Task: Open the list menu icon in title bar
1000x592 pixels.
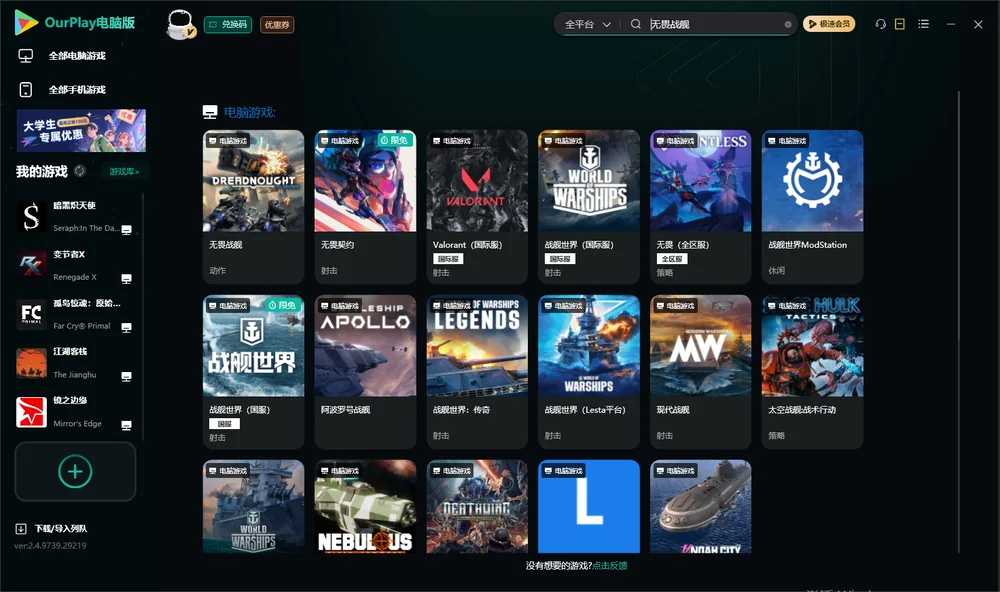Action: click(923, 24)
